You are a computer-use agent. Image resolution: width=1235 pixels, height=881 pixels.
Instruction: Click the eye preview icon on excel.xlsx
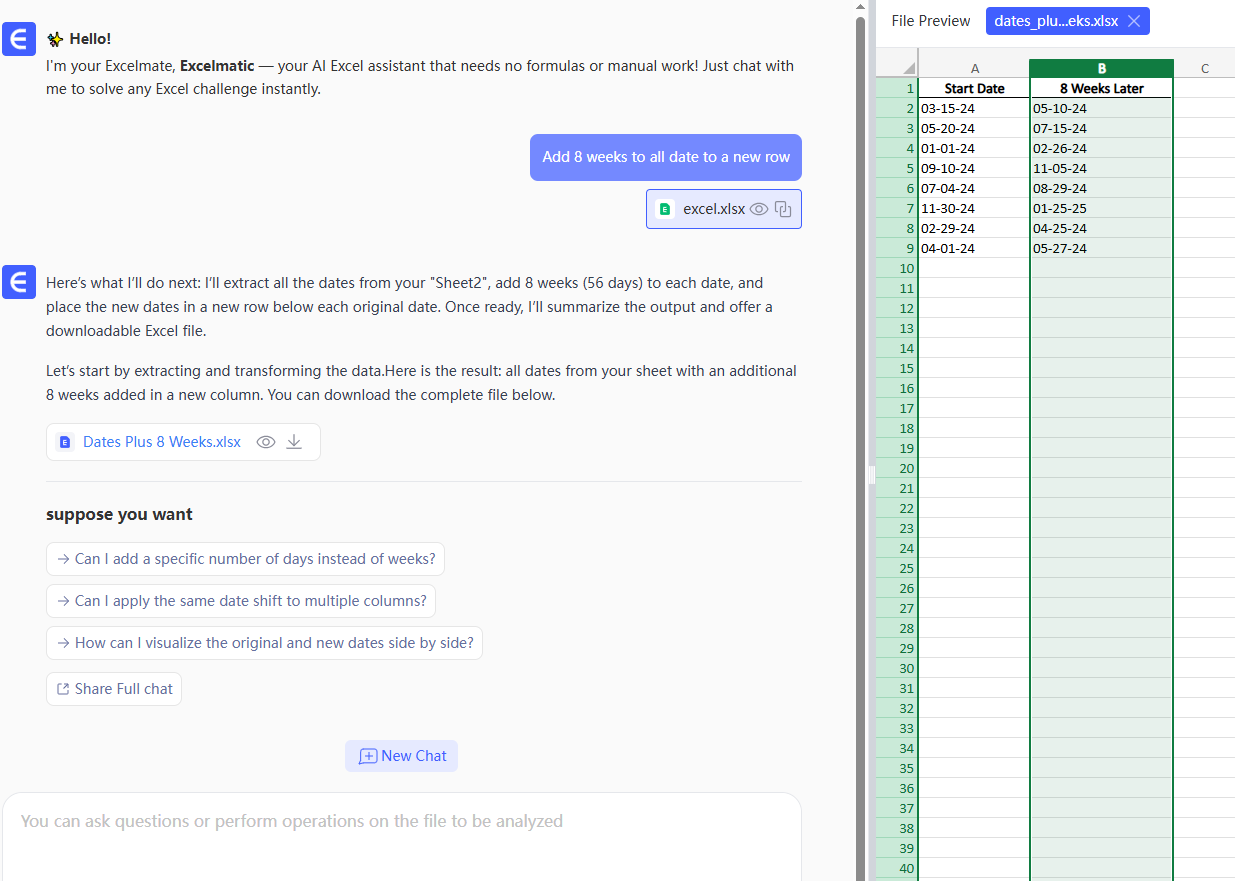pyautogui.click(x=759, y=209)
